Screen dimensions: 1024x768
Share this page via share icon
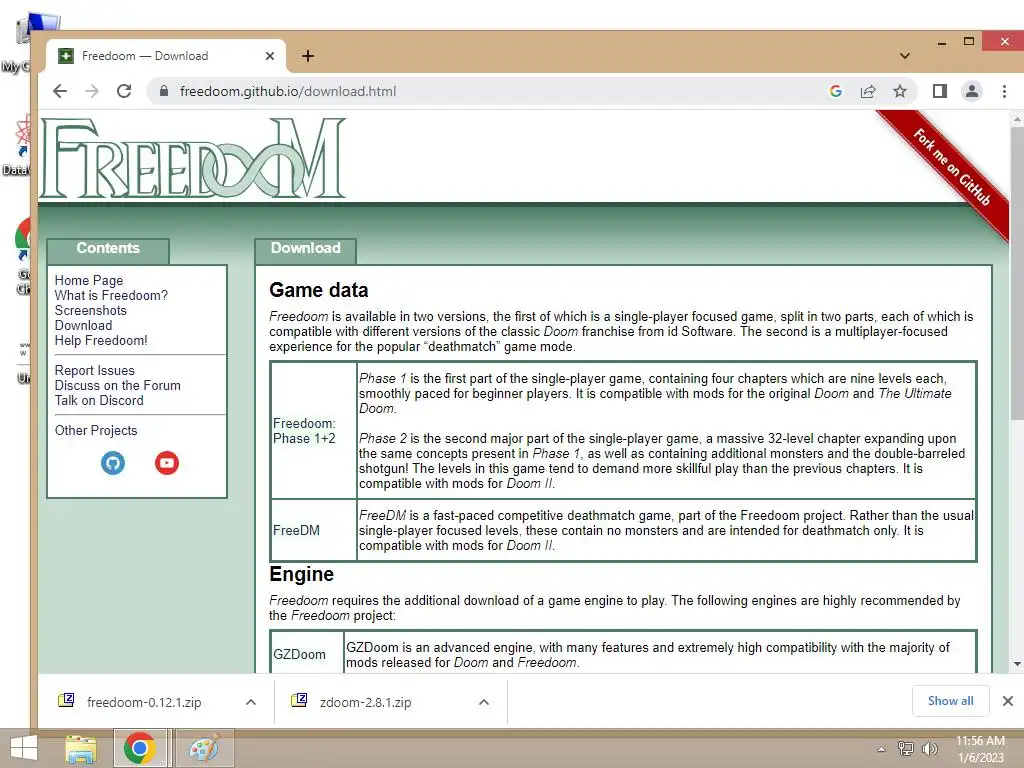coord(868,91)
